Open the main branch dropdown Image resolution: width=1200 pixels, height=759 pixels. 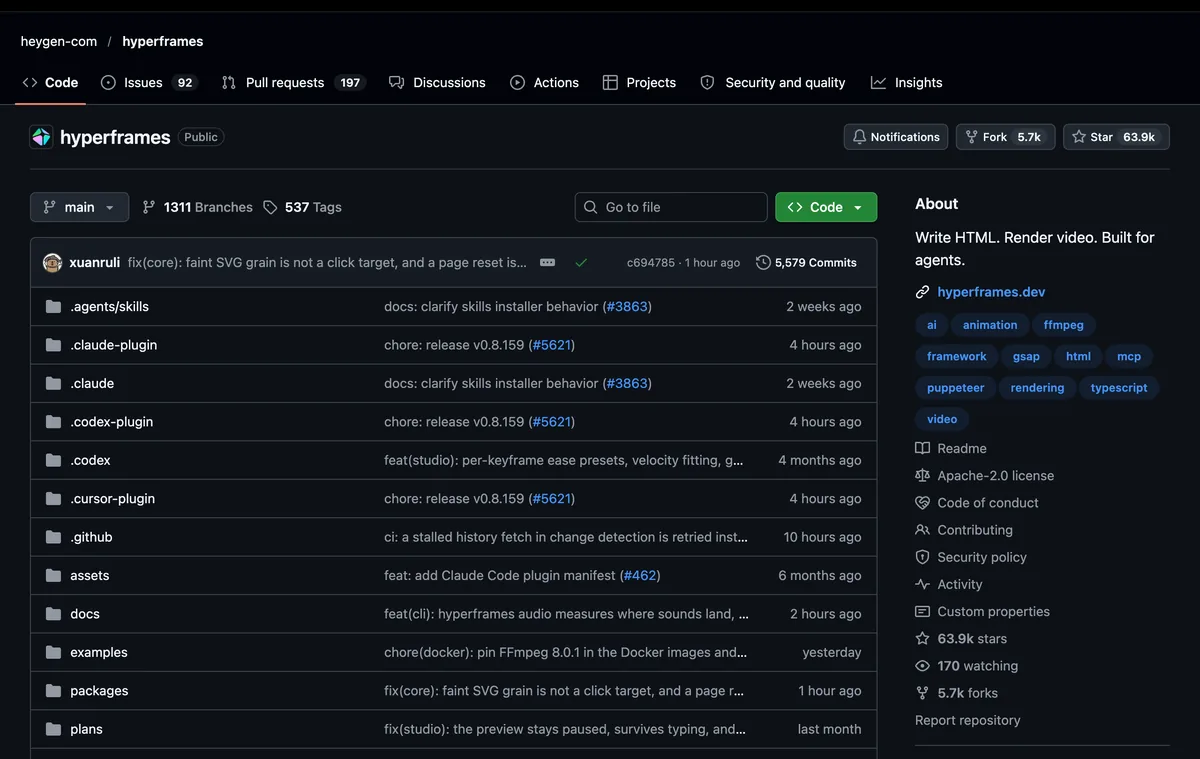tap(79, 207)
